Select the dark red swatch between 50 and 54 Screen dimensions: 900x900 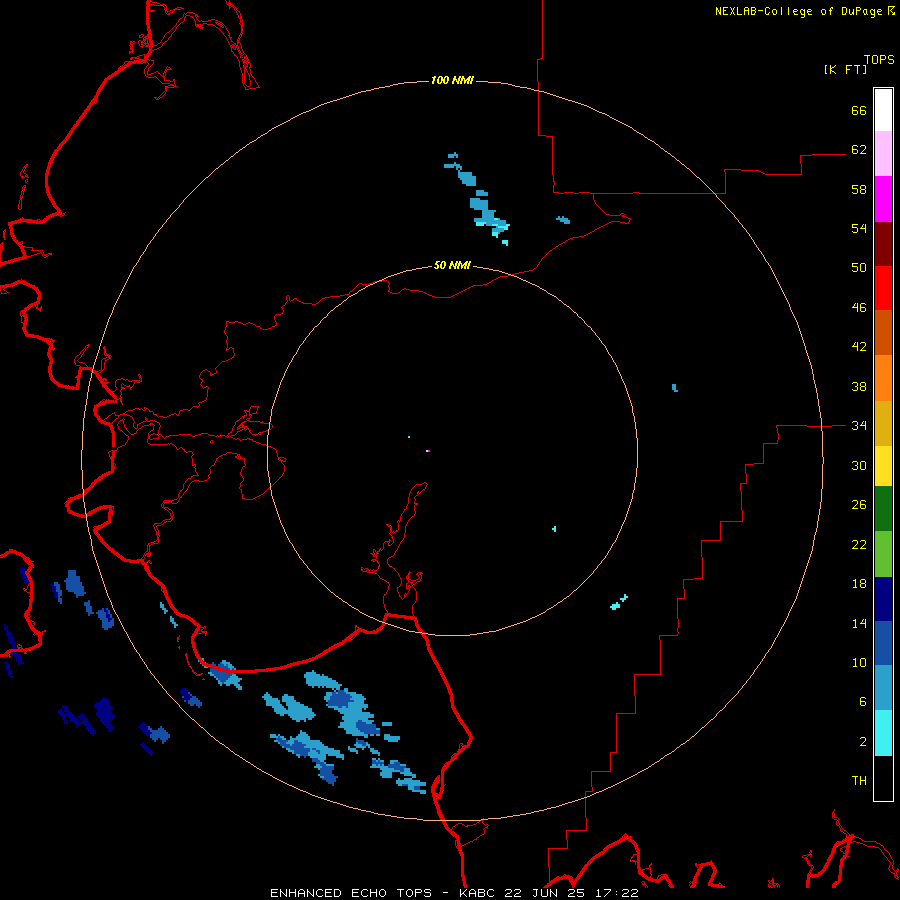coord(883,244)
